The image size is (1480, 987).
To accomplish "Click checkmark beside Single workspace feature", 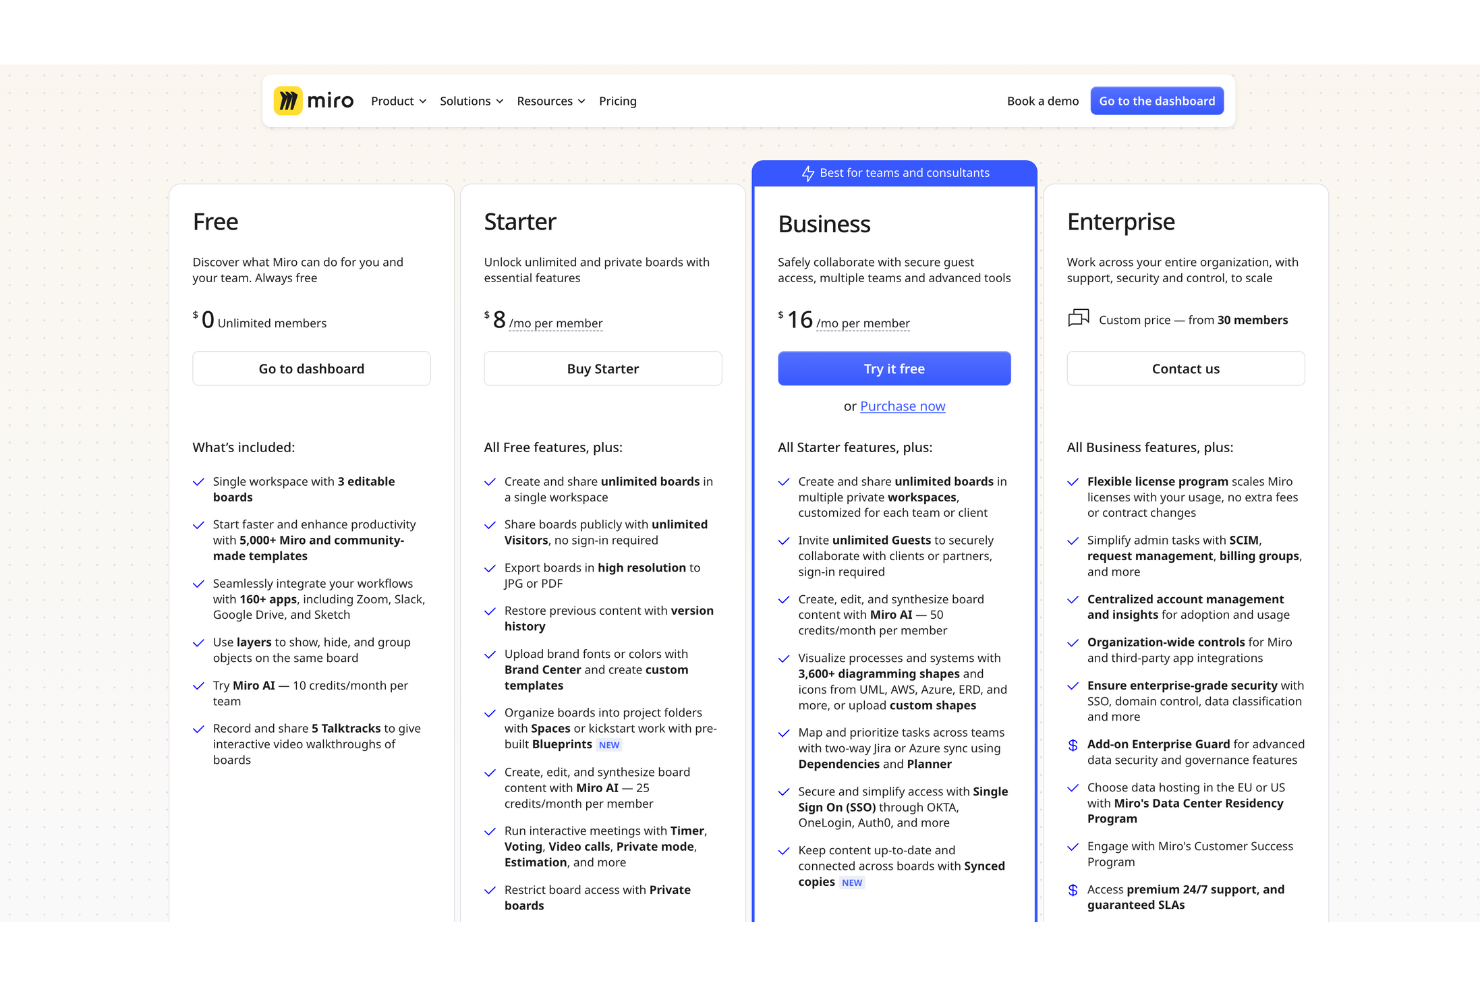I will pyautogui.click(x=198, y=482).
